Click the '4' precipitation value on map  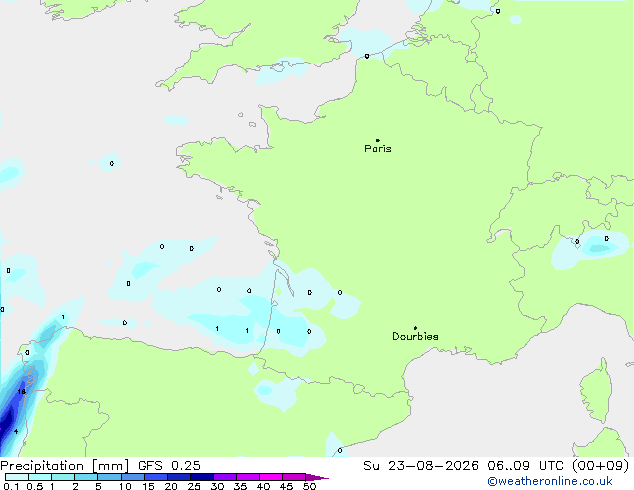click(16, 431)
